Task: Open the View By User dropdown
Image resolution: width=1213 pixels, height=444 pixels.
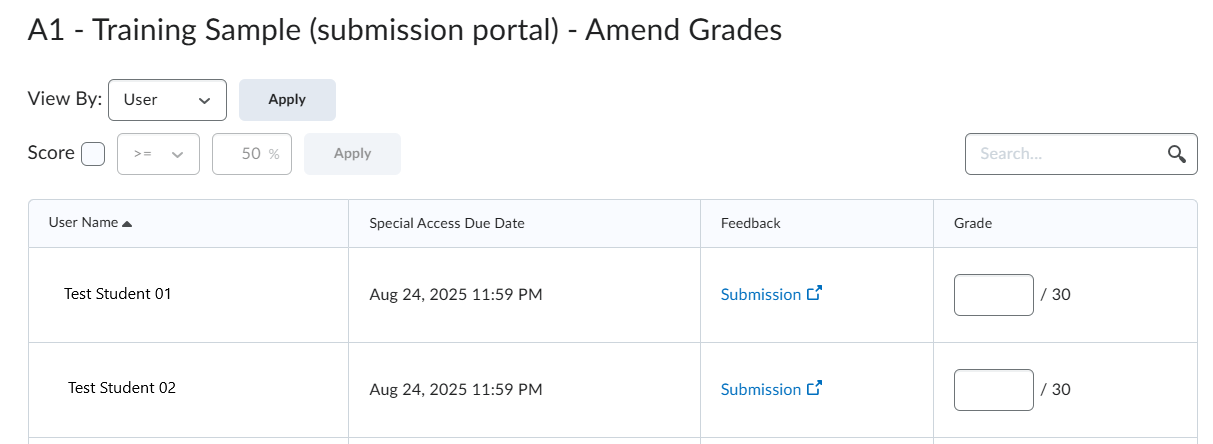Action: point(167,100)
